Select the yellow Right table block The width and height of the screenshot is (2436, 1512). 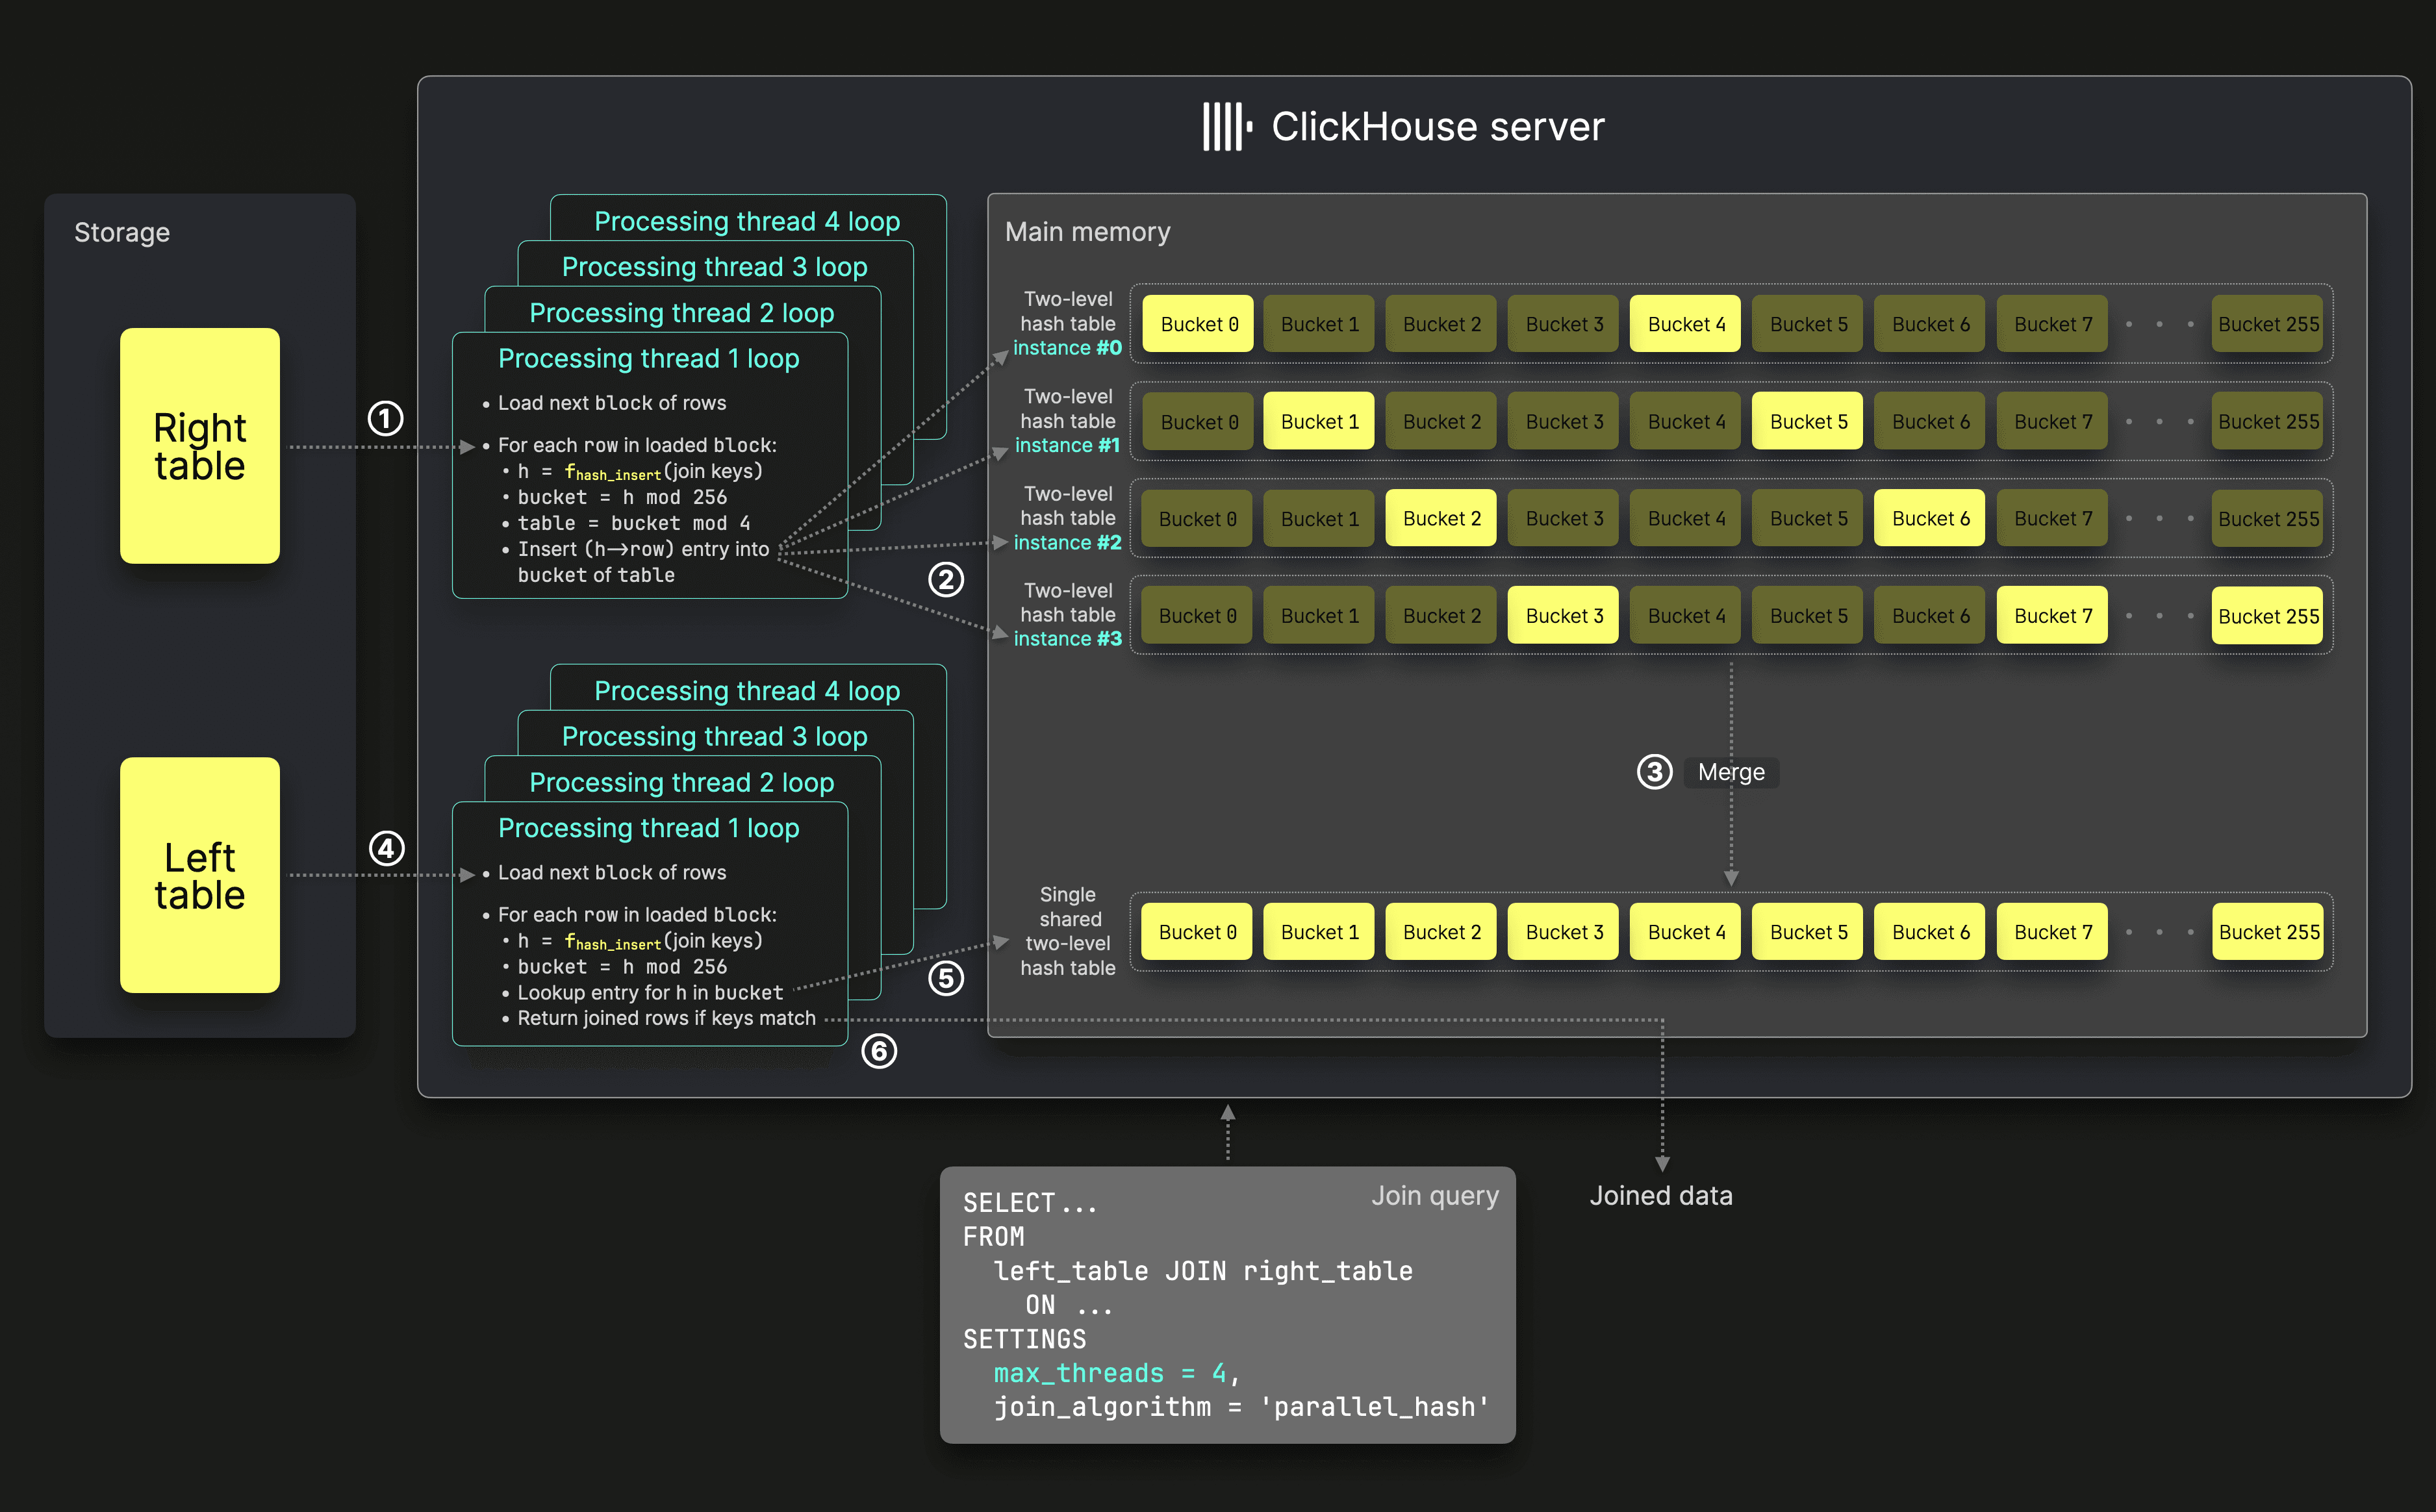click(200, 446)
